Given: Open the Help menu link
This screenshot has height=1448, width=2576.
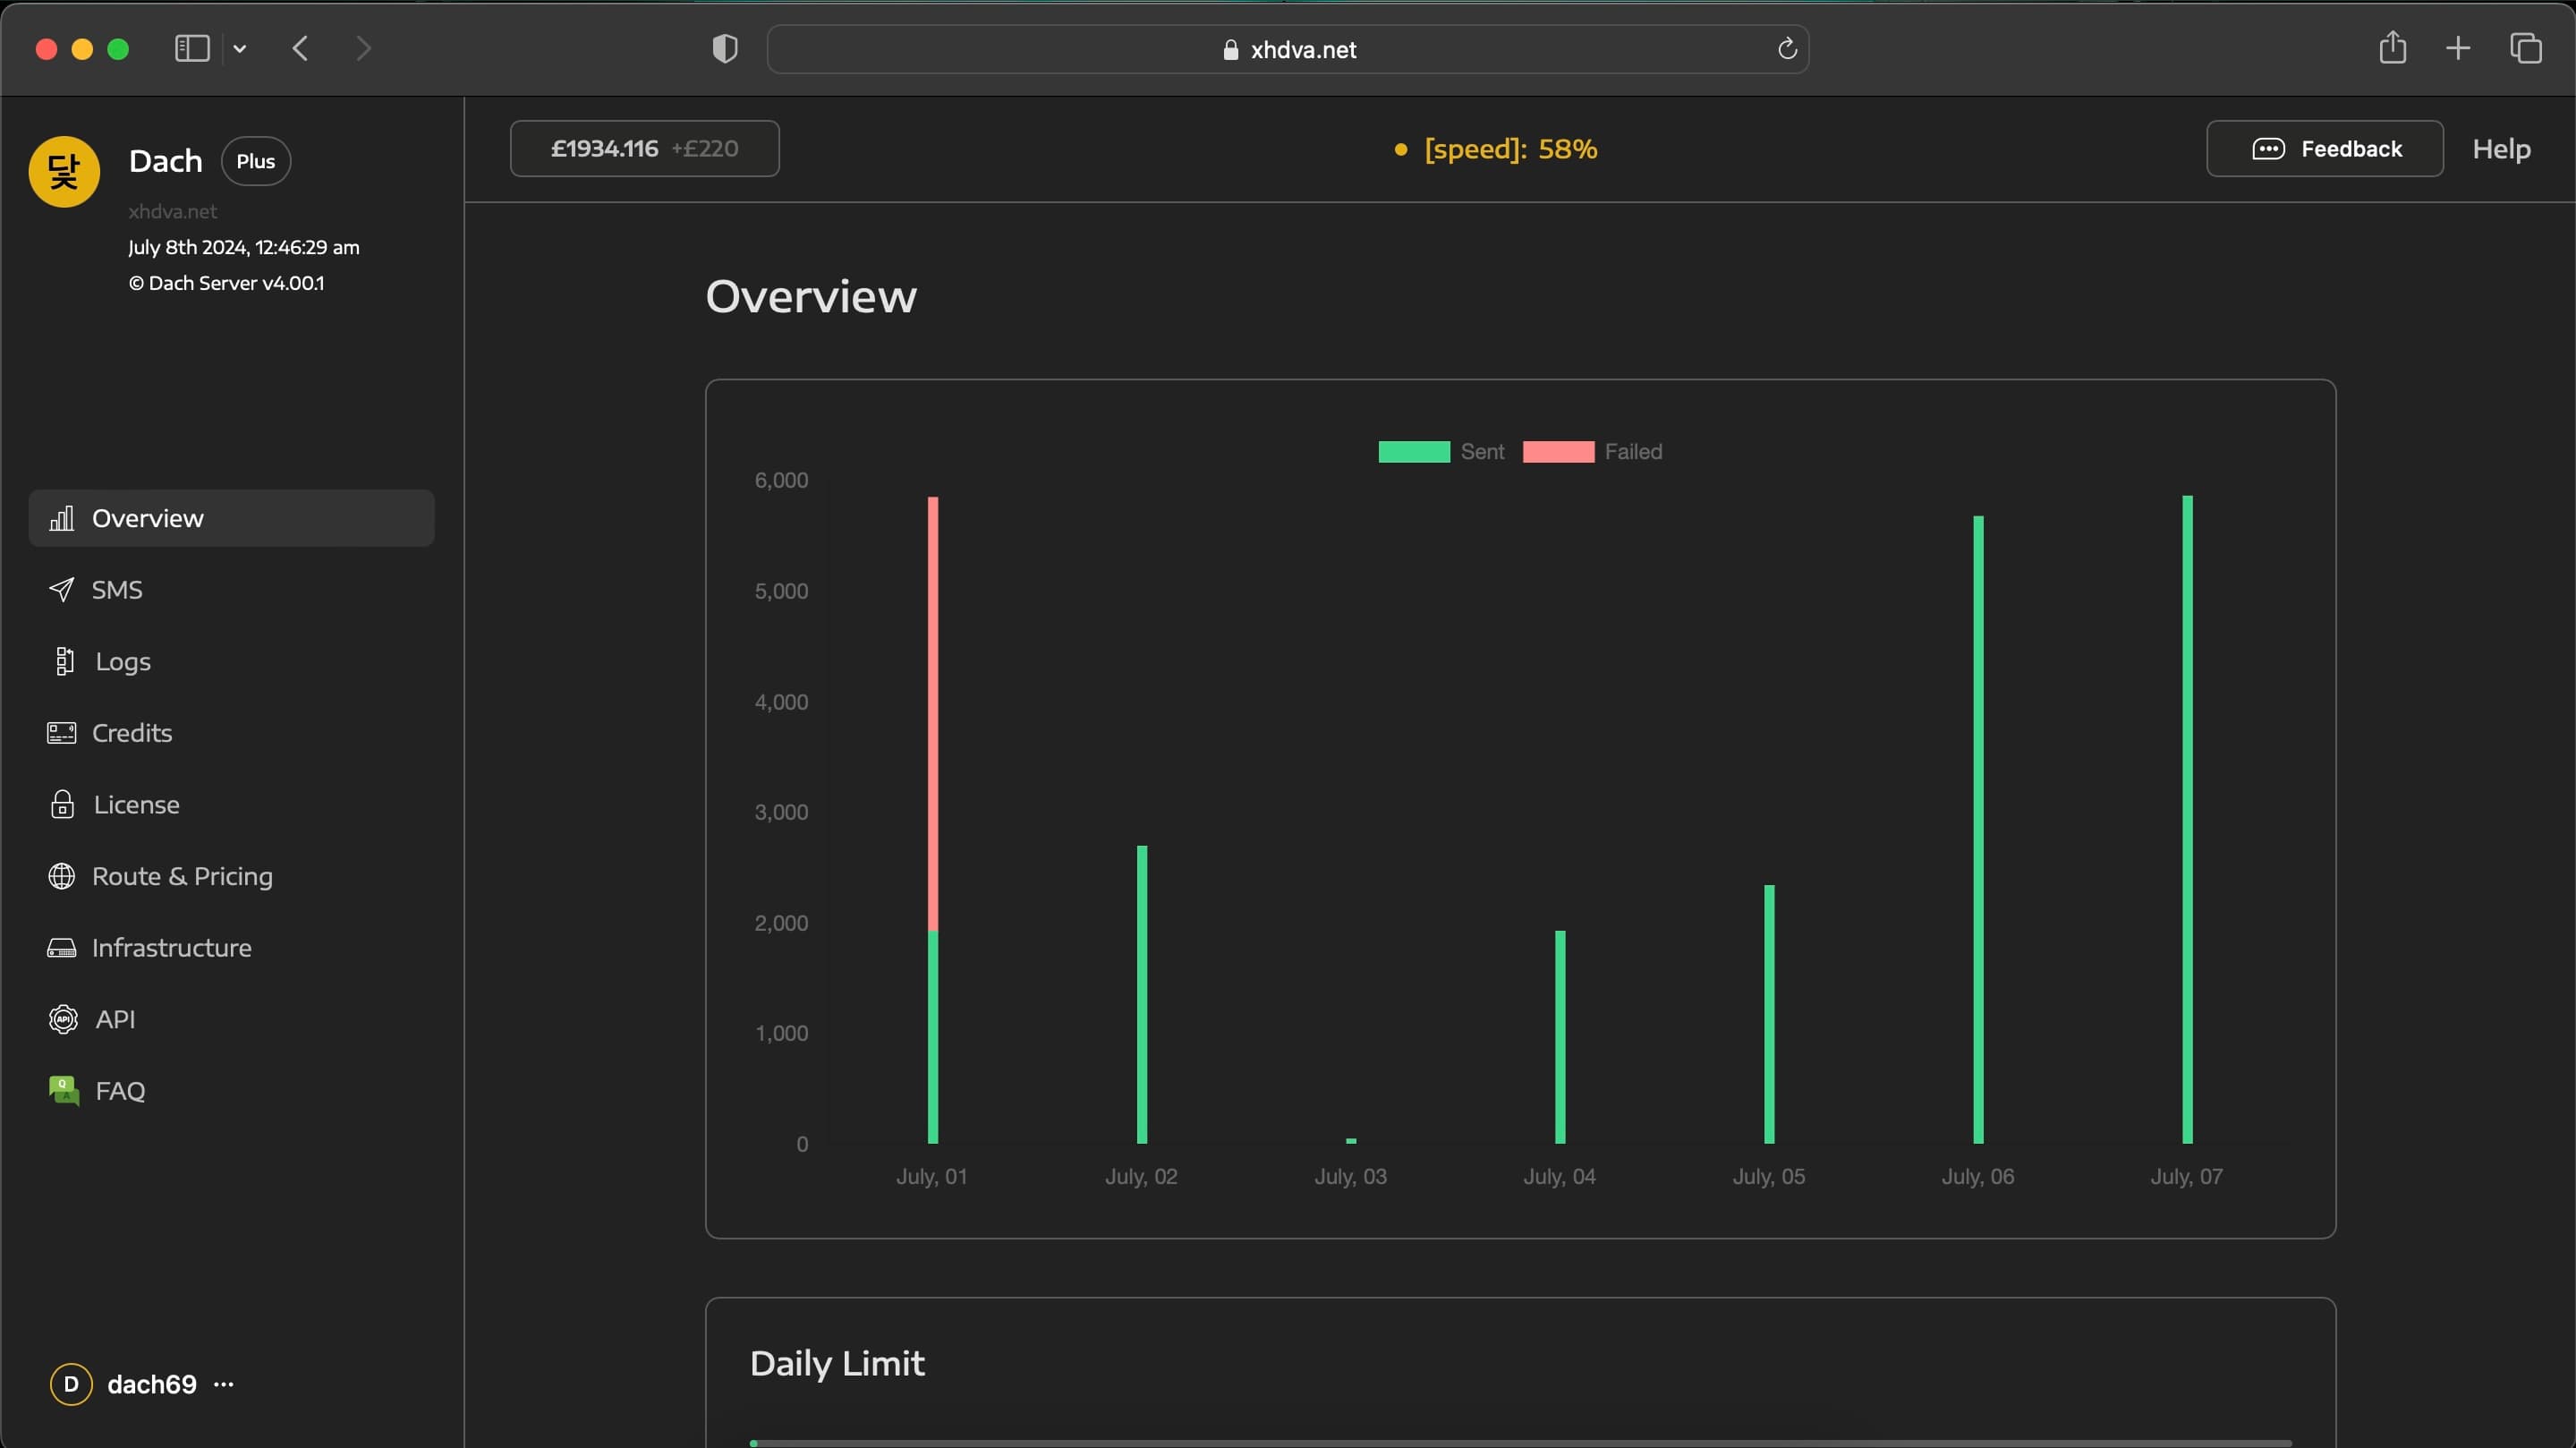Looking at the screenshot, I should coord(2500,149).
